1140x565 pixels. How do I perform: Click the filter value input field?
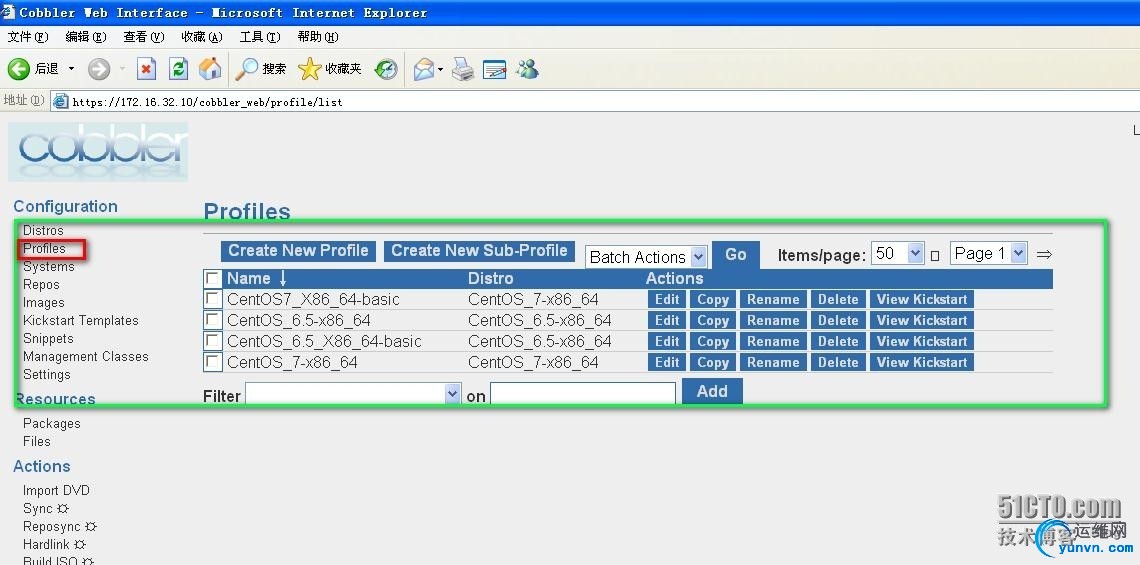coord(583,395)
